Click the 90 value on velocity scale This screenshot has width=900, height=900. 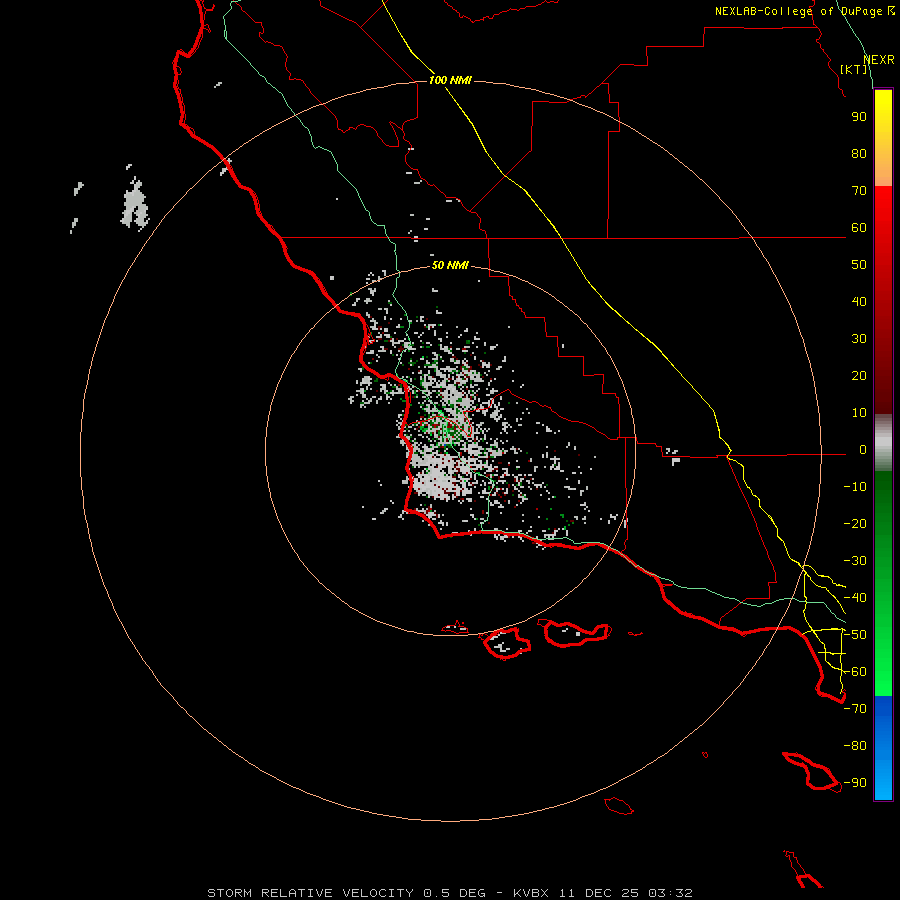[x=859, y=117]
